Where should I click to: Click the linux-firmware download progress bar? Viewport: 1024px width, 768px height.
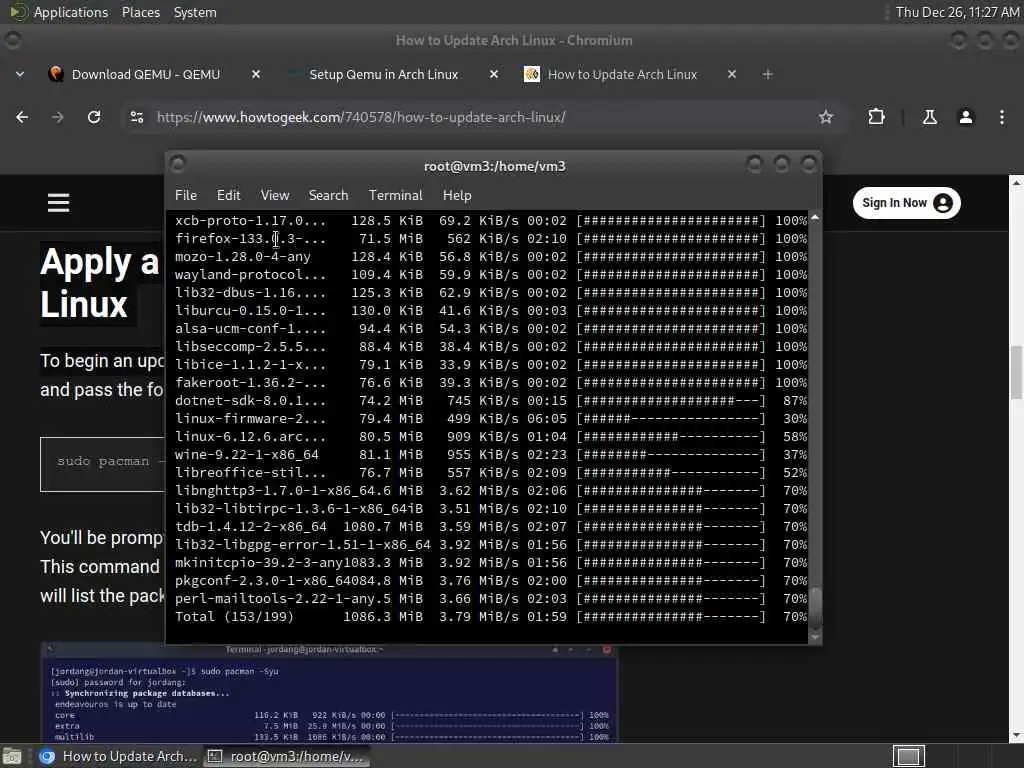(x=671, y=419)
